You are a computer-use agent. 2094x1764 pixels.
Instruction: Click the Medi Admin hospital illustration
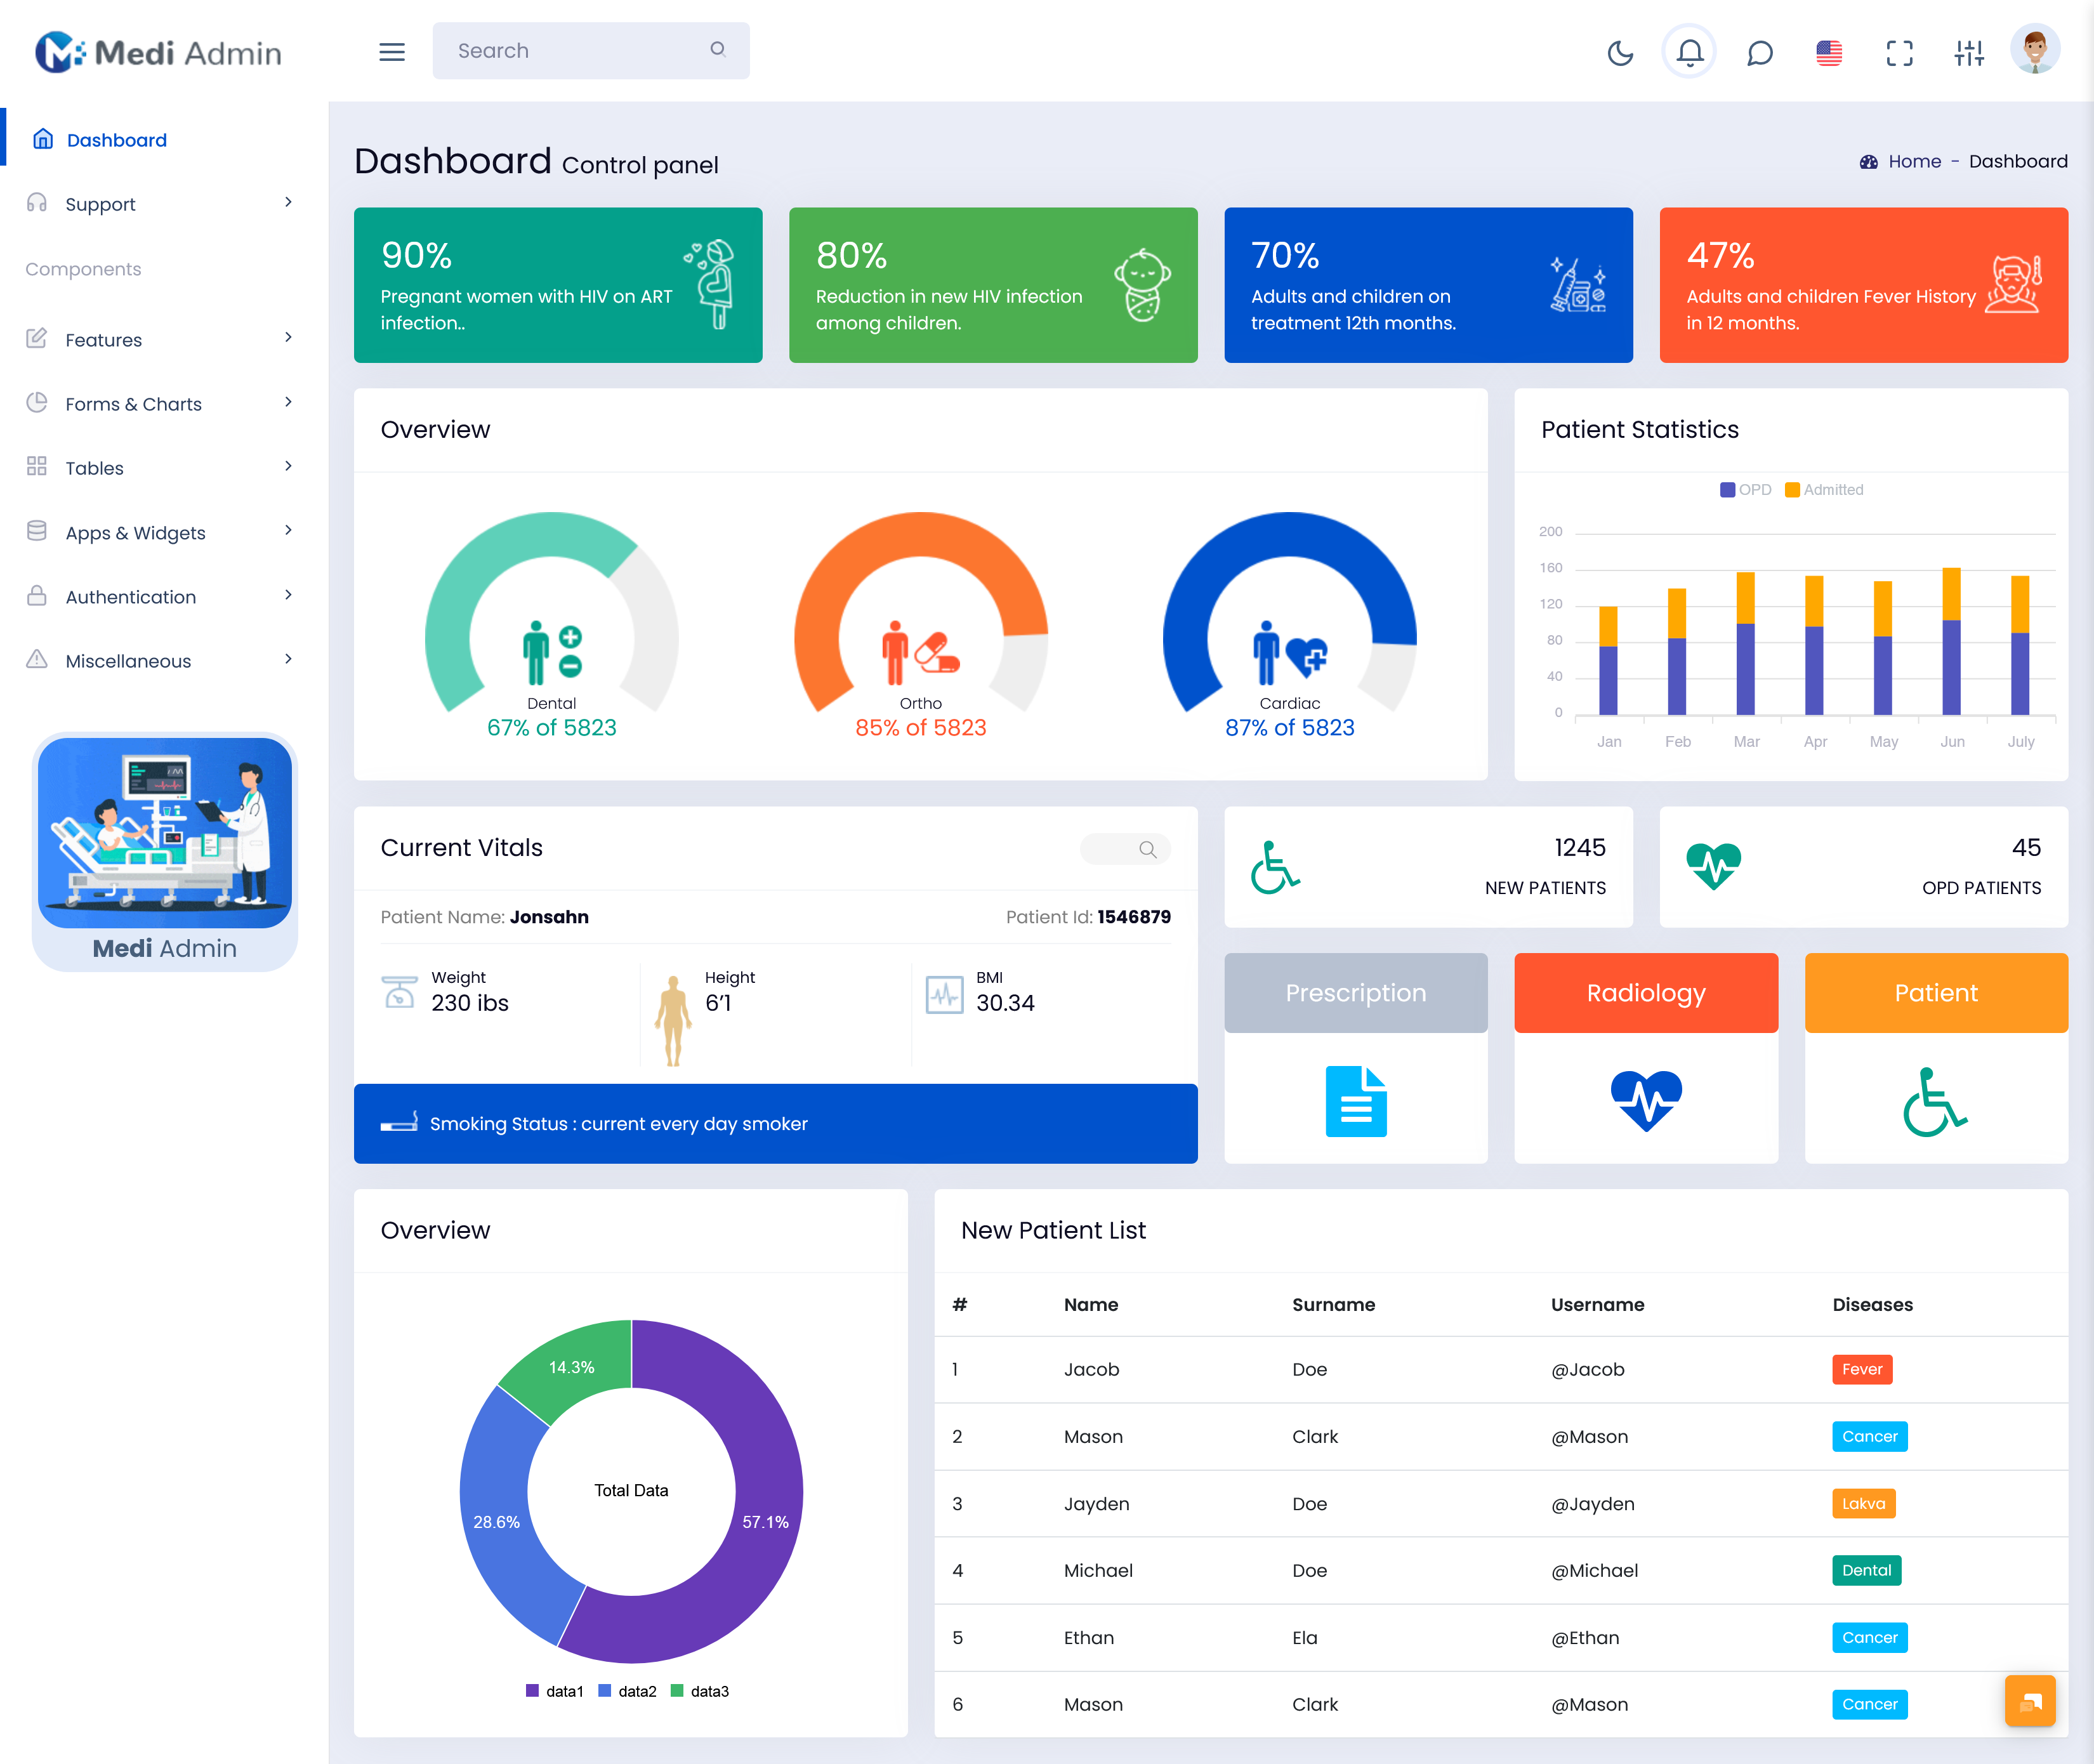[x=165, y=832]
